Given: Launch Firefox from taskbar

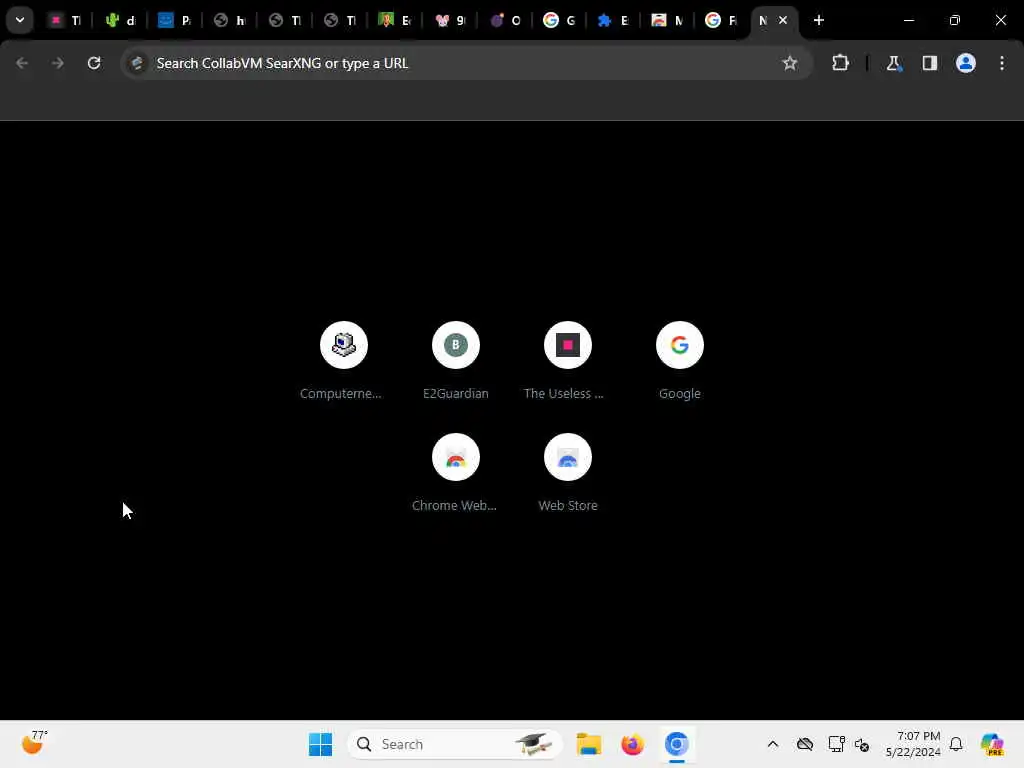Looking at the screenshot, I should pyautogui.click(x=632, y=744).
